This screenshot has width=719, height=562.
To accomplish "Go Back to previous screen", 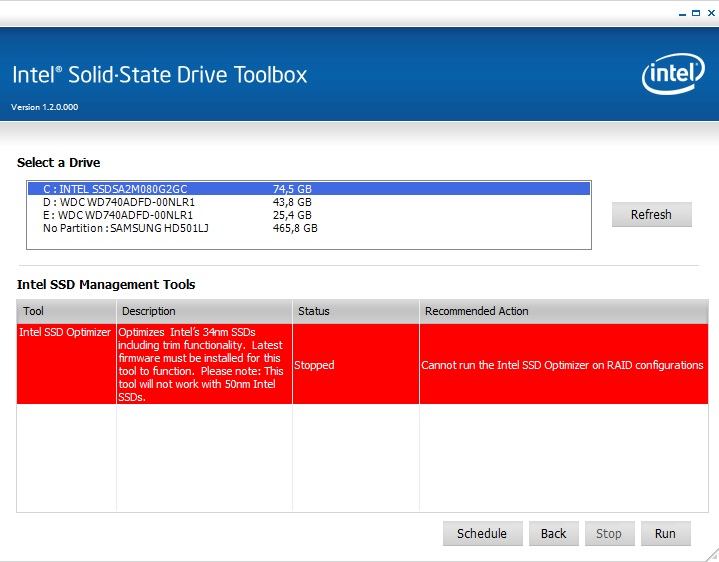I will [553, 534].
